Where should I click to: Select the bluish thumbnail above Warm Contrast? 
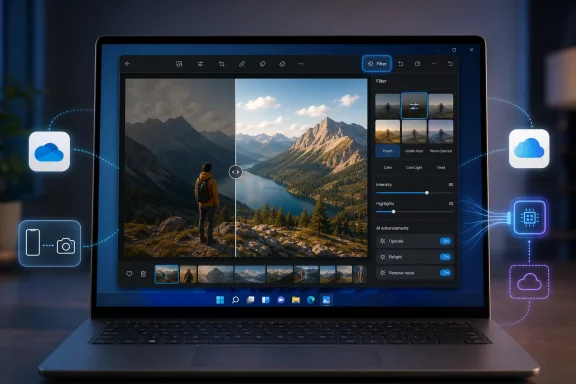coord(441,132)
